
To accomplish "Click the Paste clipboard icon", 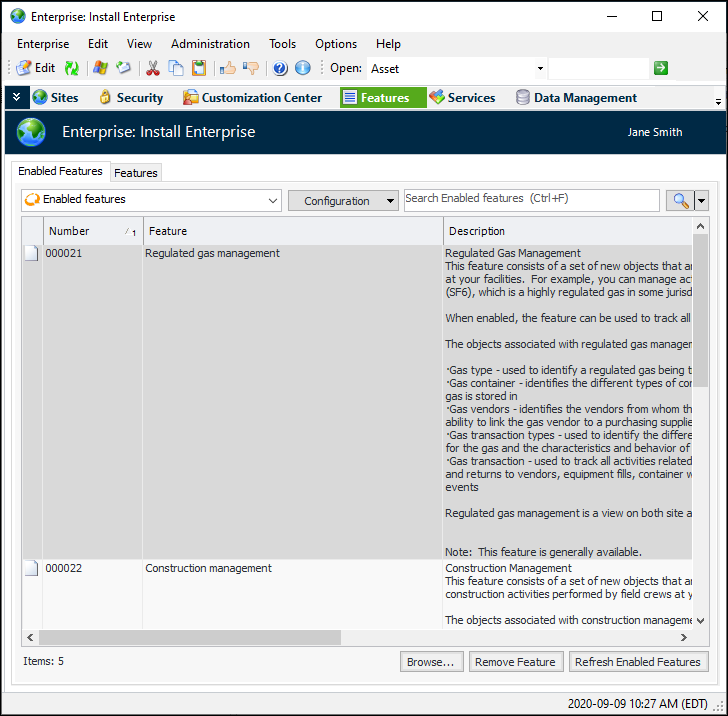I will coord(199,68).
